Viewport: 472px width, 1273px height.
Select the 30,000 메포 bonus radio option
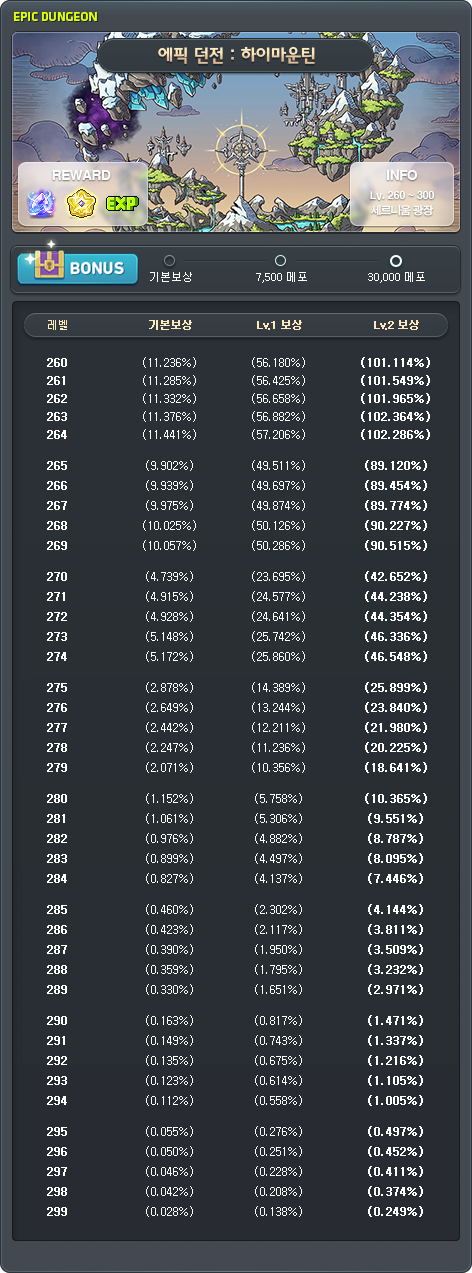click(396, 260)
